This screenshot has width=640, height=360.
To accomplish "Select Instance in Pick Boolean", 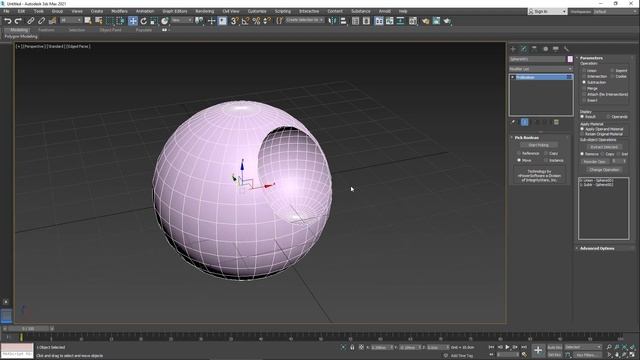I will [x=546, y=160].
